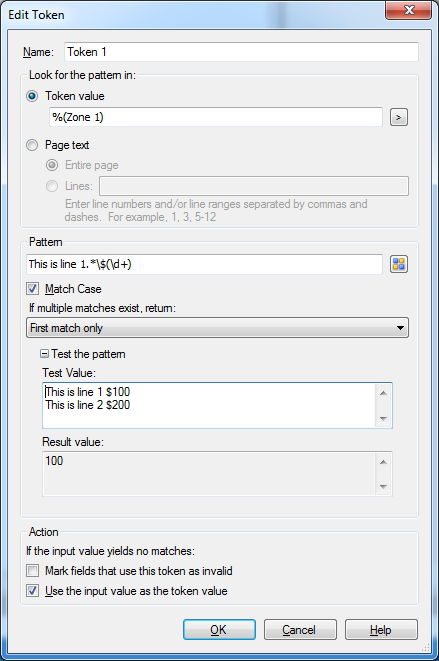Collapse the Test the pattern section

point(44,354)
